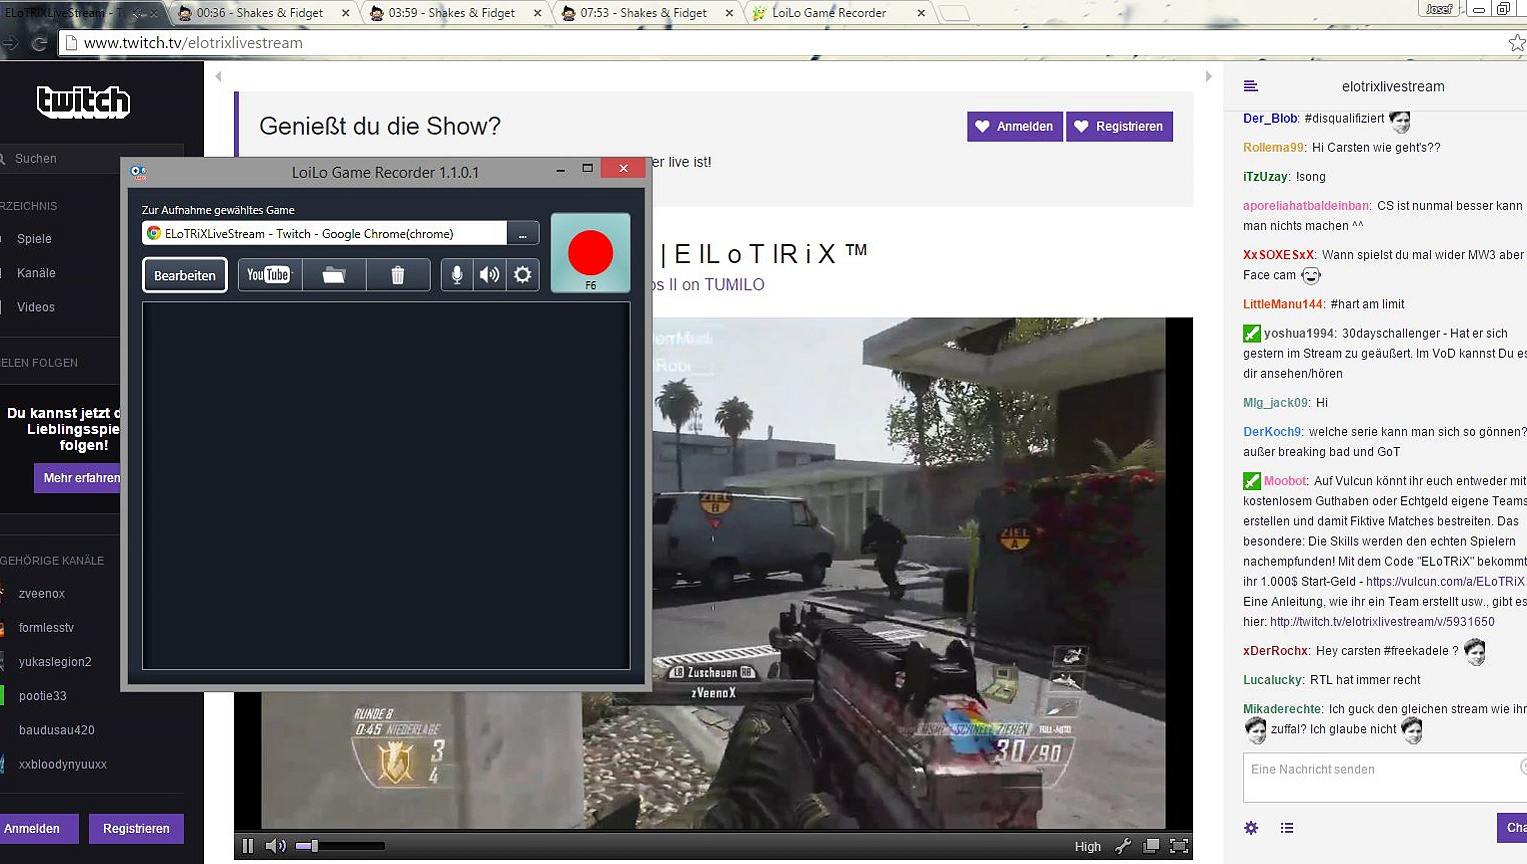Open Twitch chat settings gear icon
This screenshot has height=864, width=1527.
pyautogui.click(x=1251, y=828)
